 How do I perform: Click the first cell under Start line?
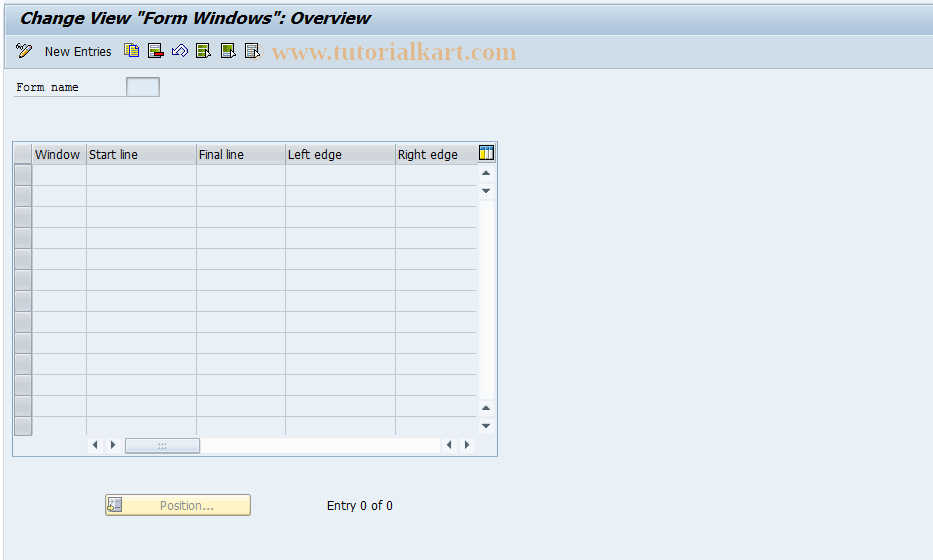pyautogui.click(x=141, y=175)
